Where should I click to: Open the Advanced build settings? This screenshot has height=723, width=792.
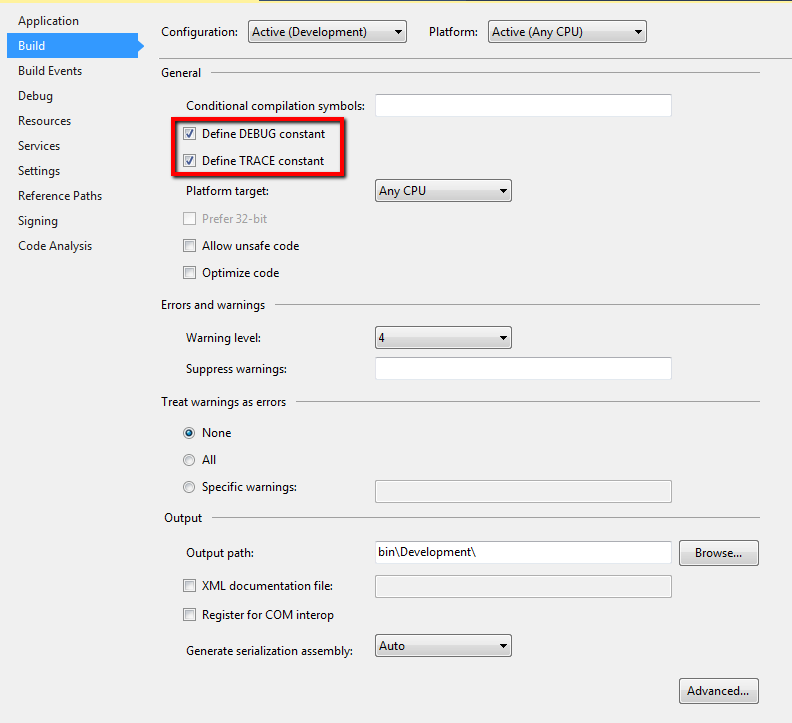coord(718,691)
